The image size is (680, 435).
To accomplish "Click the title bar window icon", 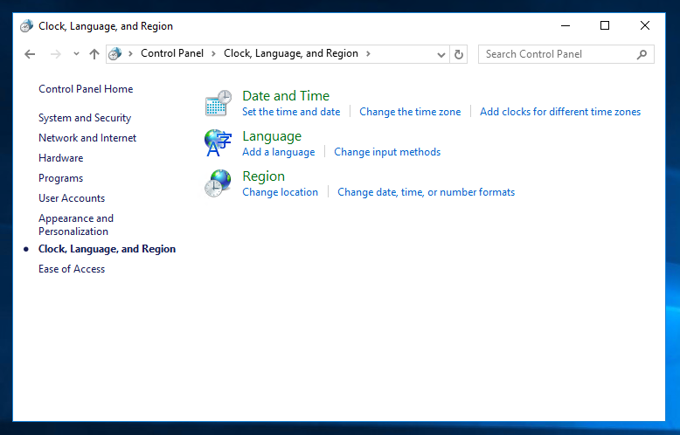I will (x=26, y=26).
